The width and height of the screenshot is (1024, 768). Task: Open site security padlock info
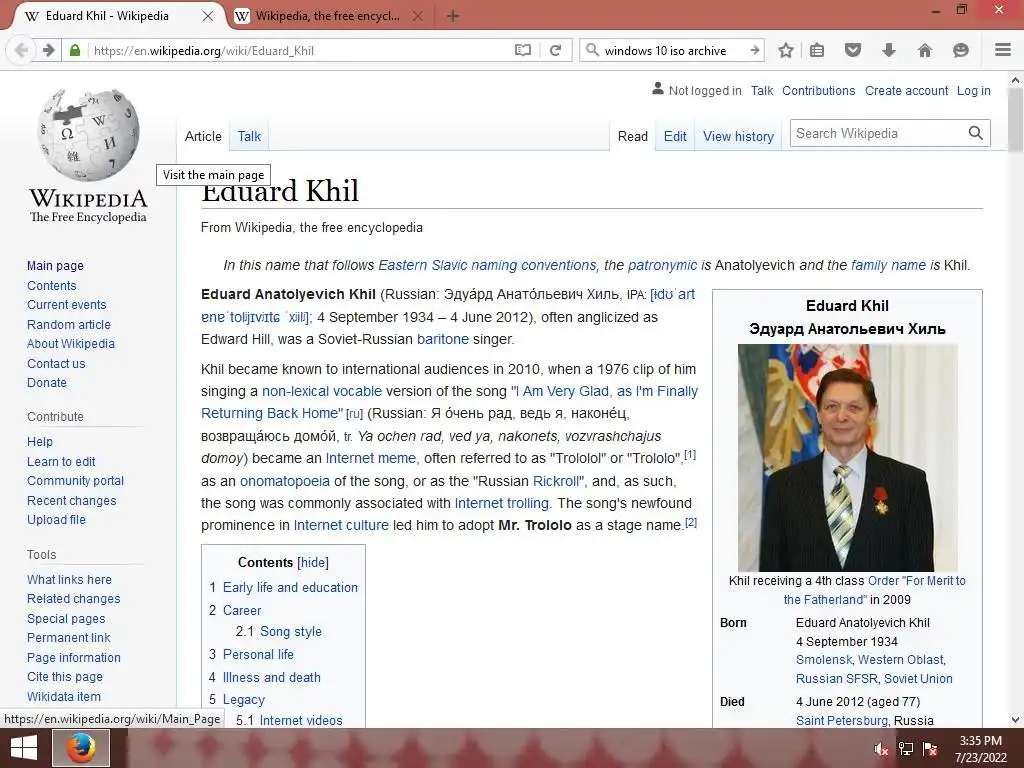75,50
